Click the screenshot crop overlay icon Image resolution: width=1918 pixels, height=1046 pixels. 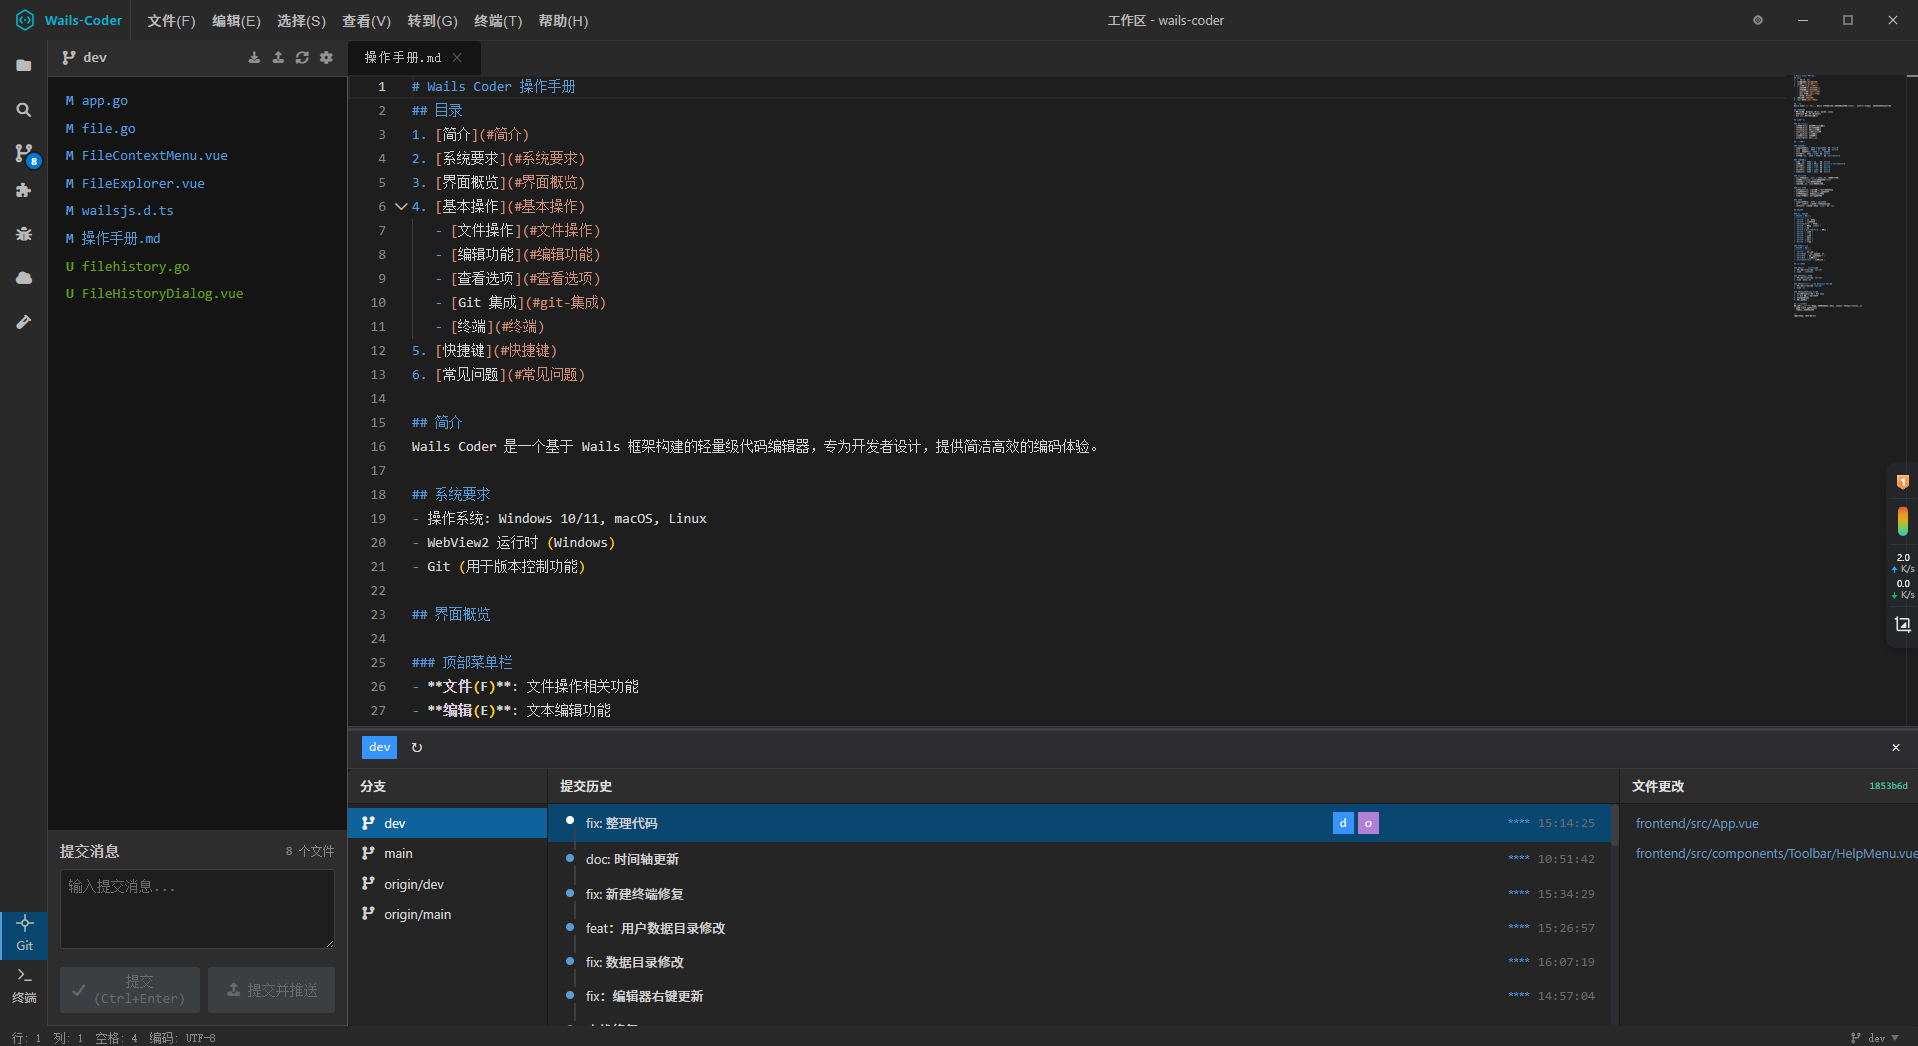(1902, 624)
